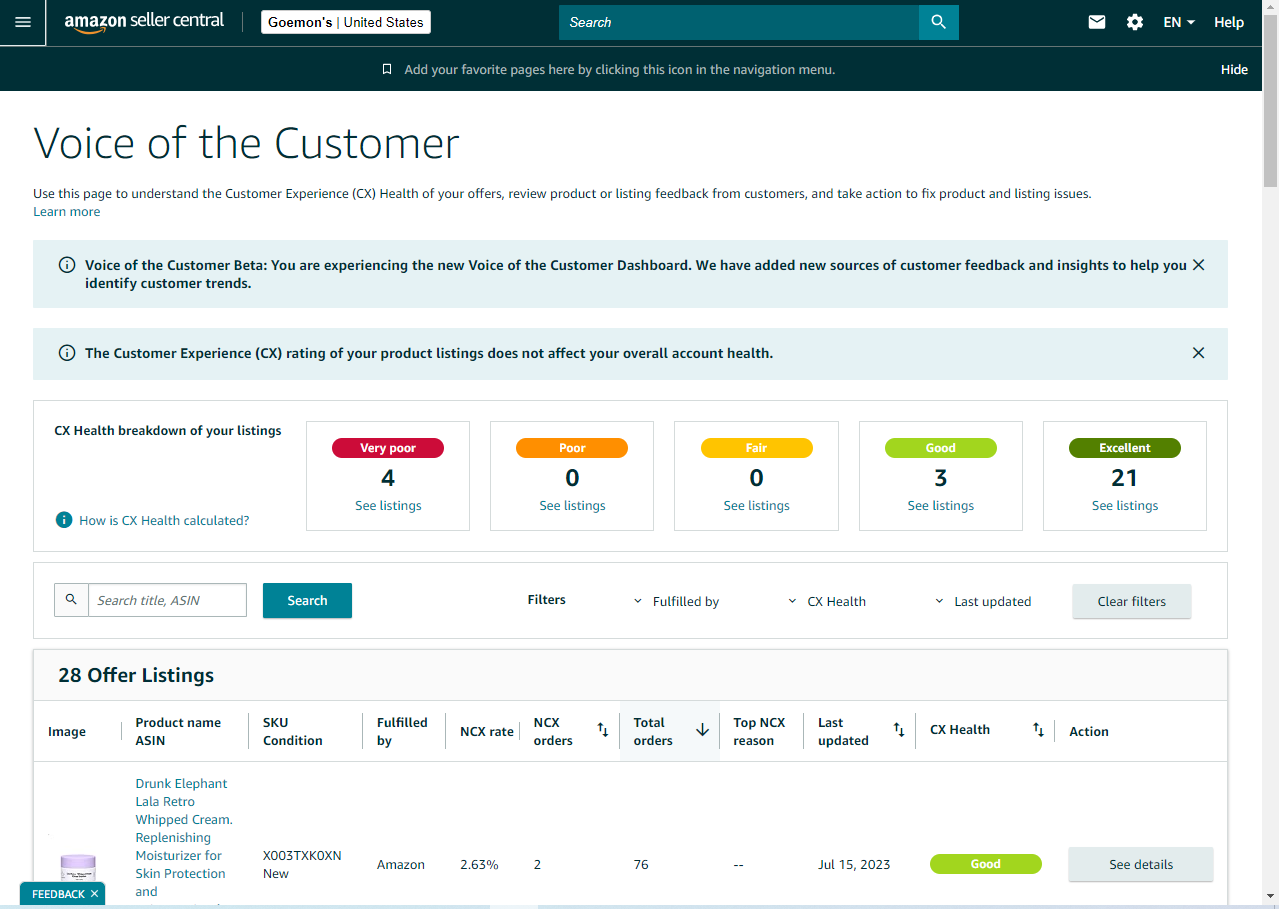
Task: Click Clear filters
Action: 1132,601
